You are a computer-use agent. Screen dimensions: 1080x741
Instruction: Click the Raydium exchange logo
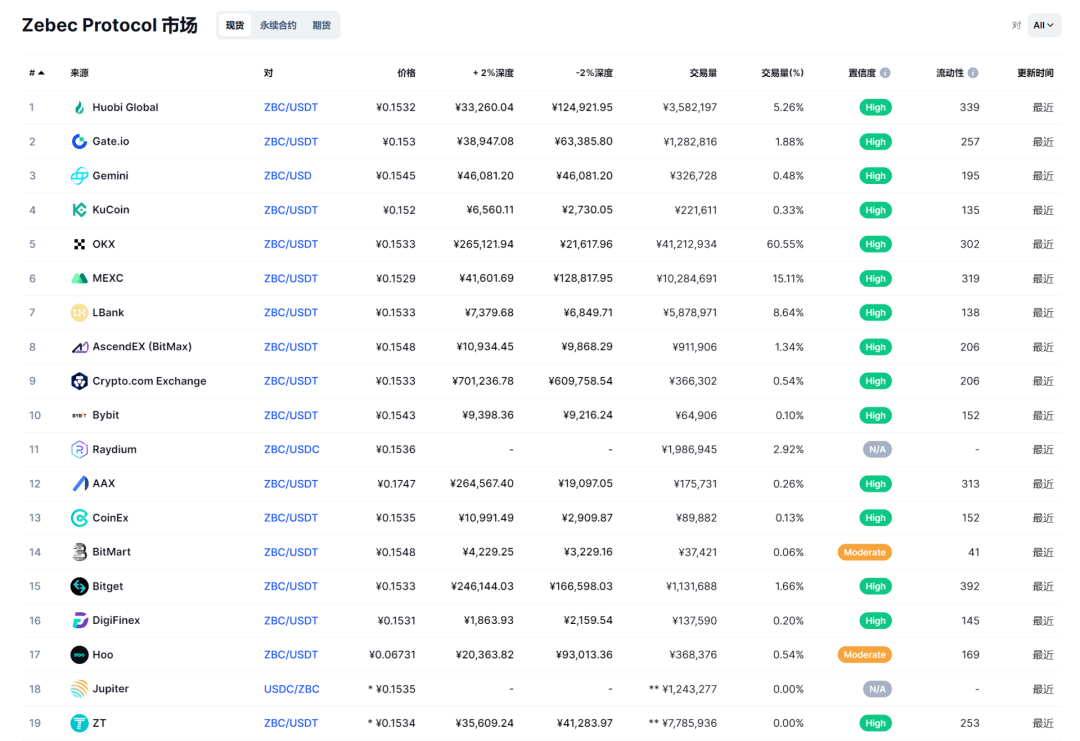[79, 449]
